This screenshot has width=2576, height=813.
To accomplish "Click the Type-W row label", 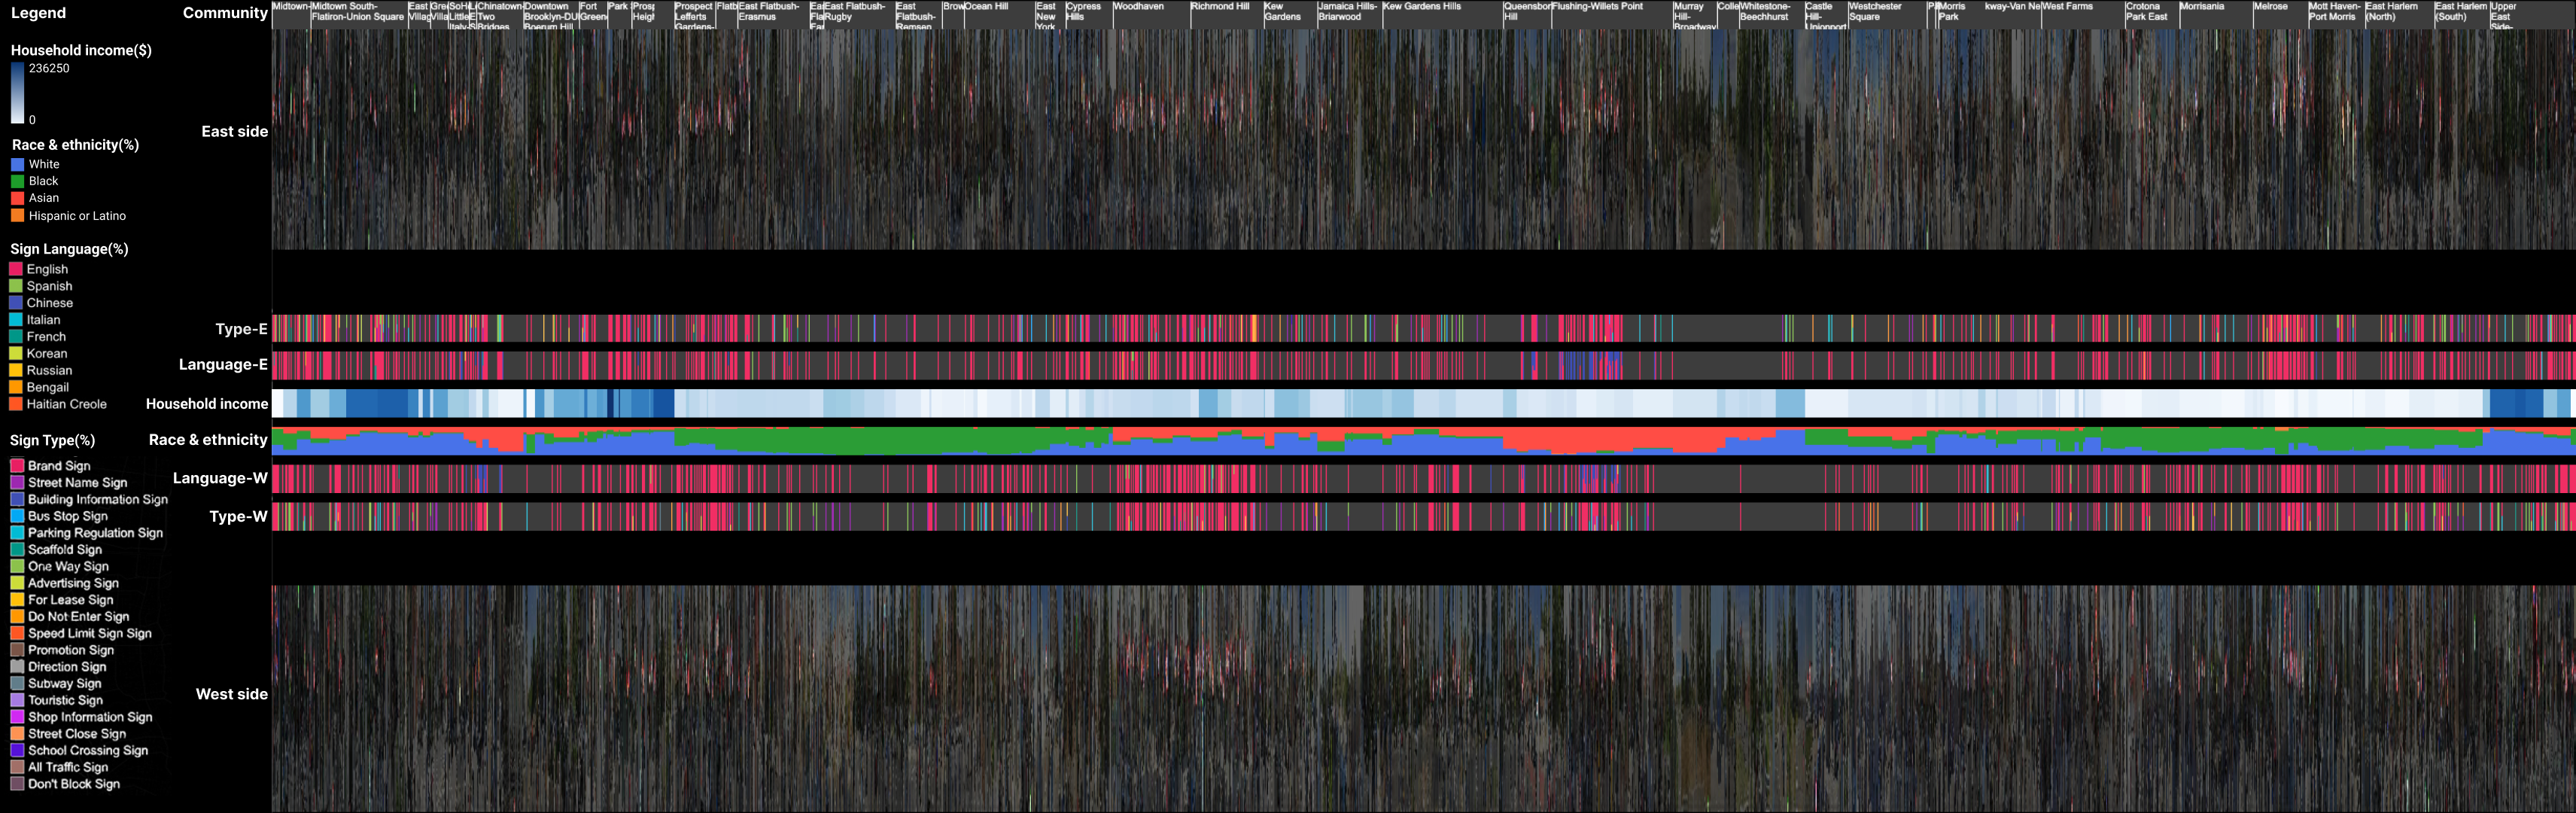I will coord(238,516).
